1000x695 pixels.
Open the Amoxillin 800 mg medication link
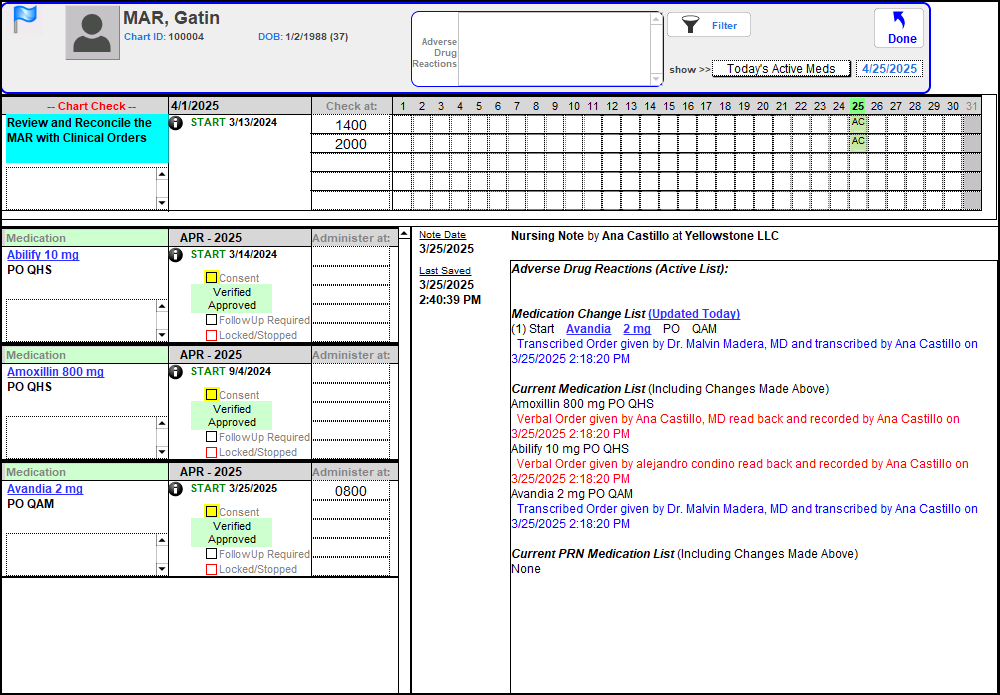tap(55, 372)
